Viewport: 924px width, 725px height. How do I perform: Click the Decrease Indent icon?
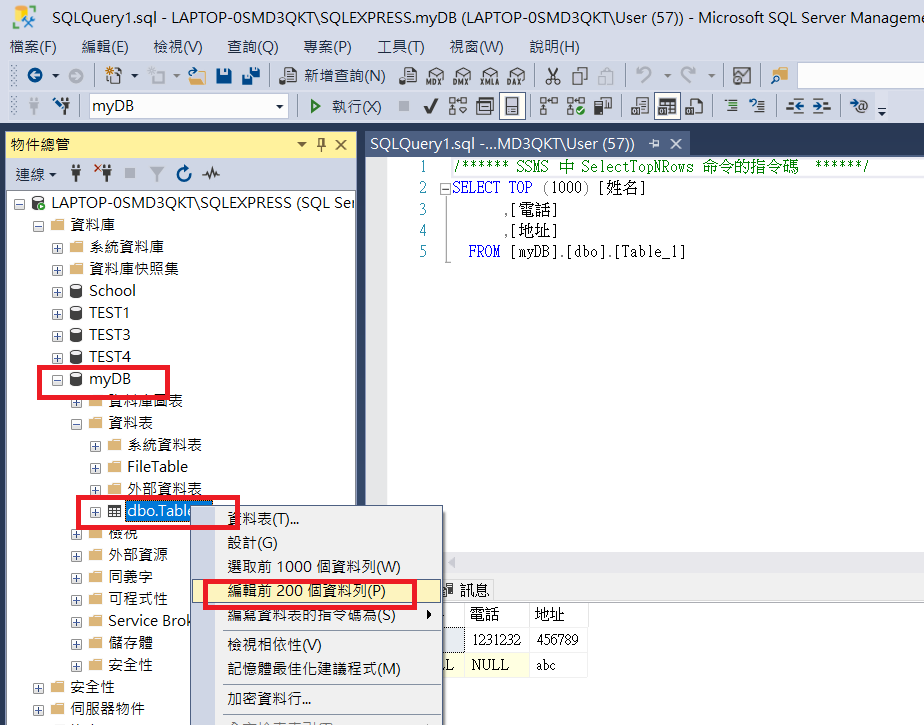pos(795,107)
